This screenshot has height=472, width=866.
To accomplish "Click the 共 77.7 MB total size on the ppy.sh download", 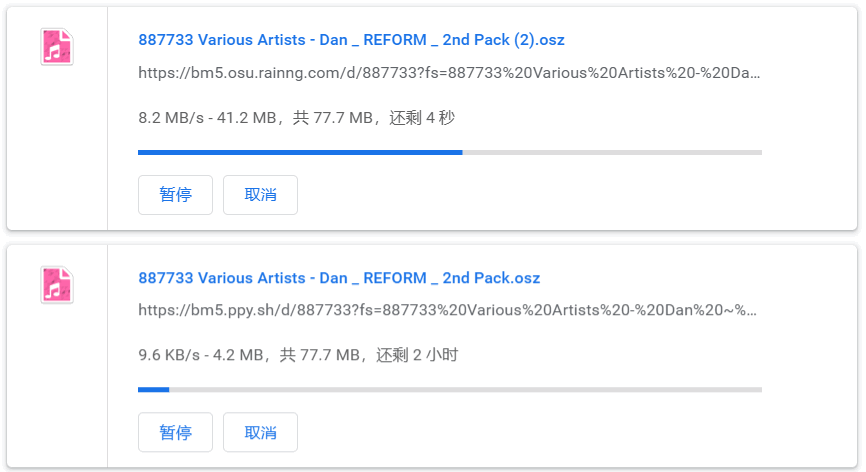I will pos(320,355).
